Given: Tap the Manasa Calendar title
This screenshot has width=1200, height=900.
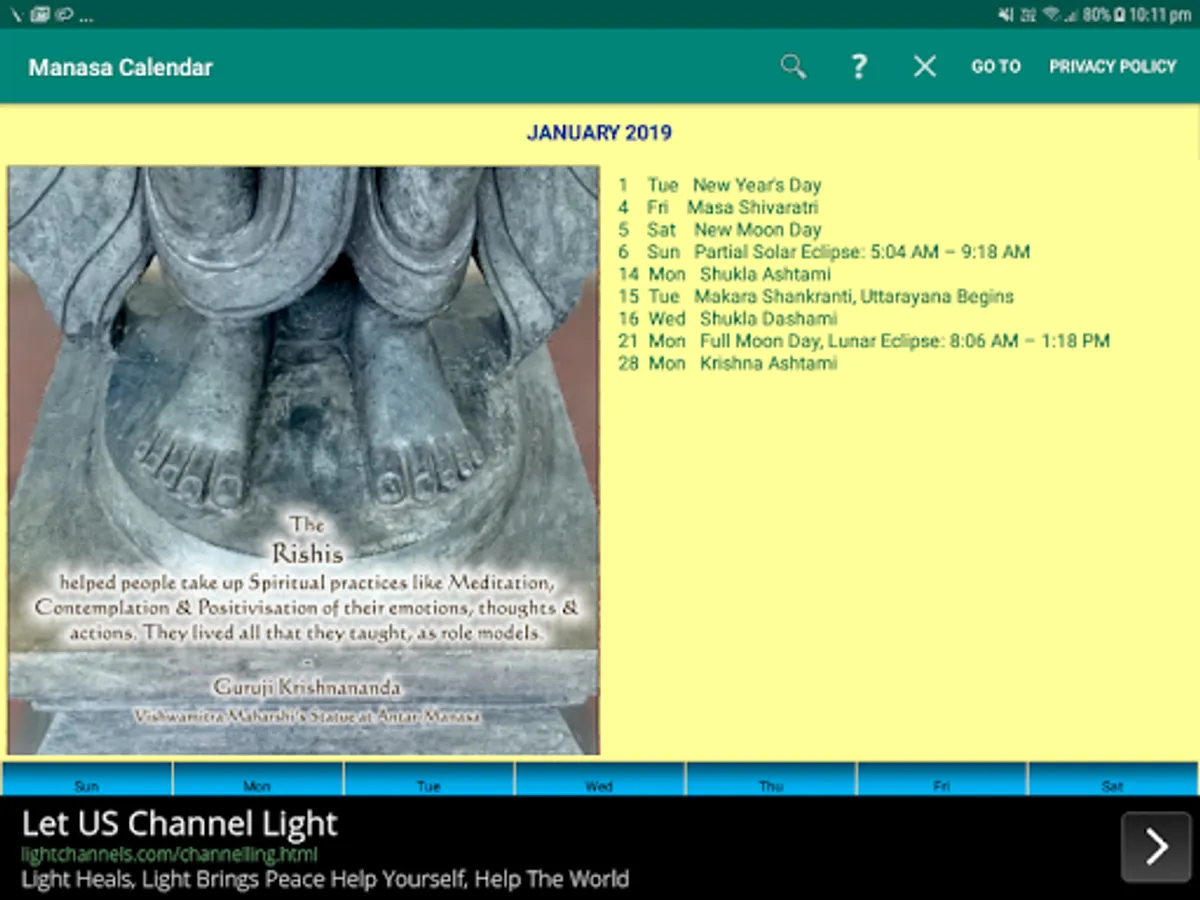Looking at the screenshot, I should pos(121,68).
